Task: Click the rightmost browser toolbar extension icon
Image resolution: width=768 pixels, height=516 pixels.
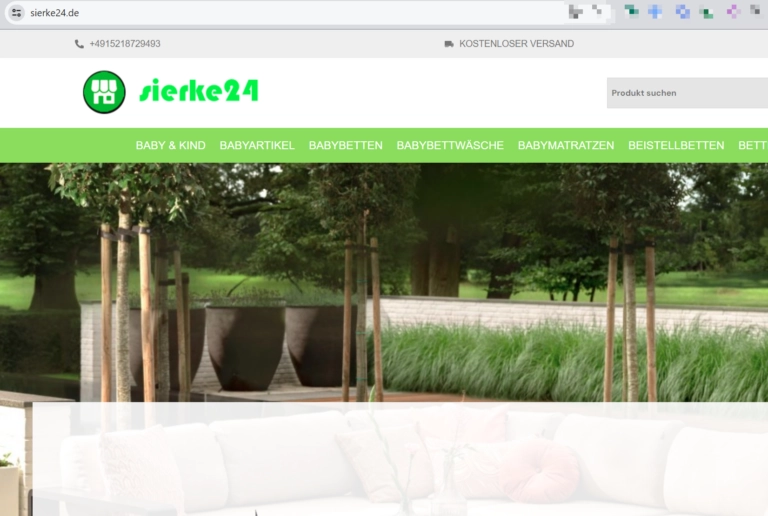Action: pos(759,12)
